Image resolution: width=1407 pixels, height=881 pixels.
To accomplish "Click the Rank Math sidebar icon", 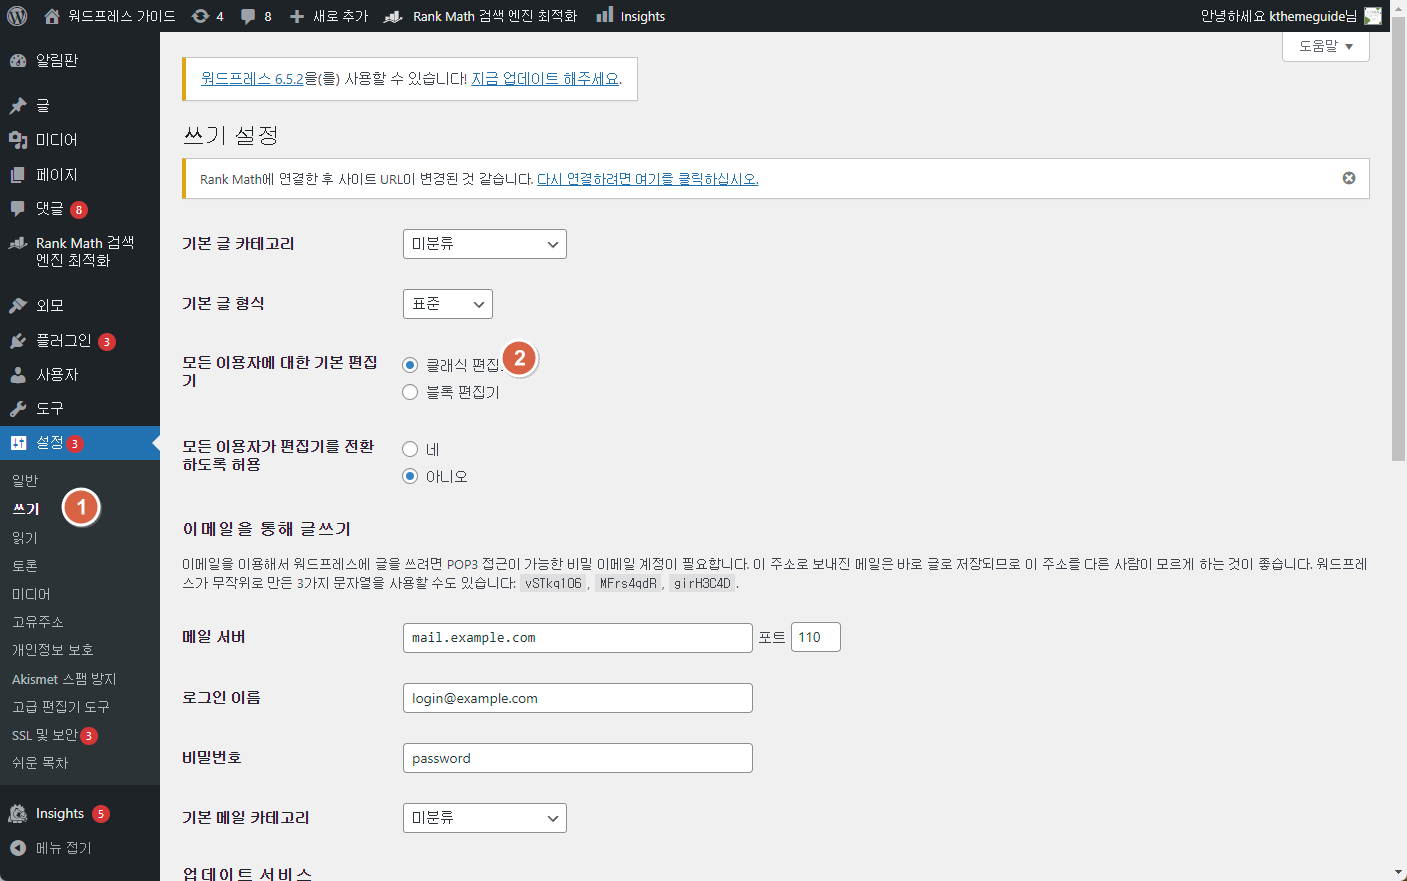I will pyautogui.click(x=18, y=243).
